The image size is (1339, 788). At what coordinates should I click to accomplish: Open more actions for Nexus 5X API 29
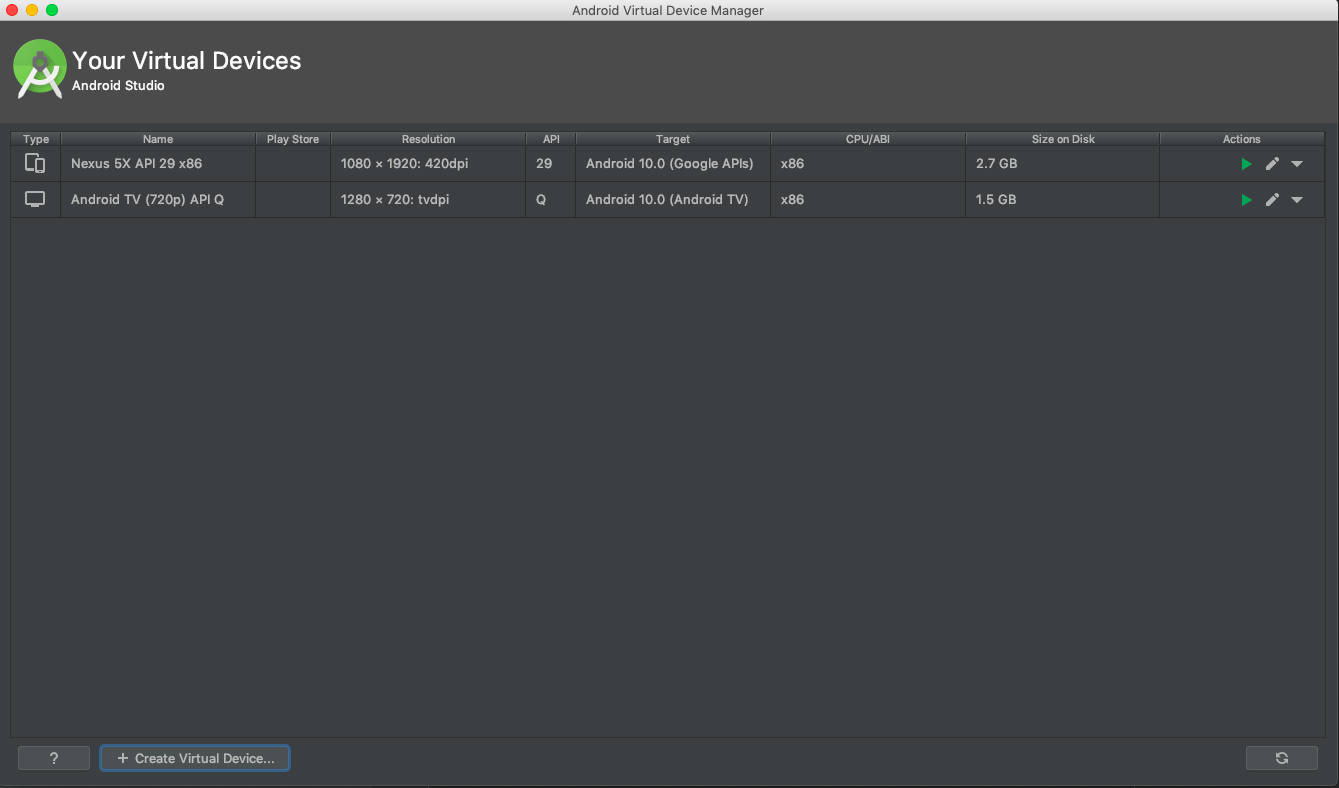(1297, 164)
